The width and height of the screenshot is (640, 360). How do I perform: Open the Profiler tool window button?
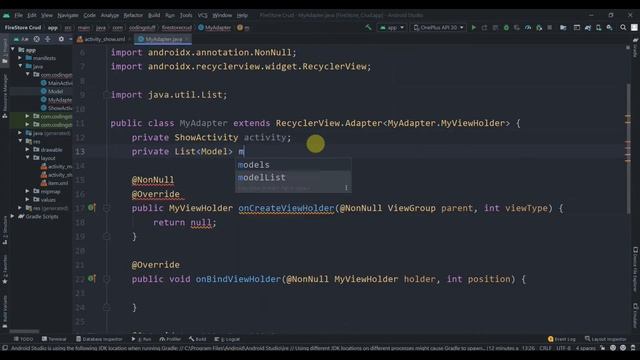pyautogui.click(x=170, y=339)
